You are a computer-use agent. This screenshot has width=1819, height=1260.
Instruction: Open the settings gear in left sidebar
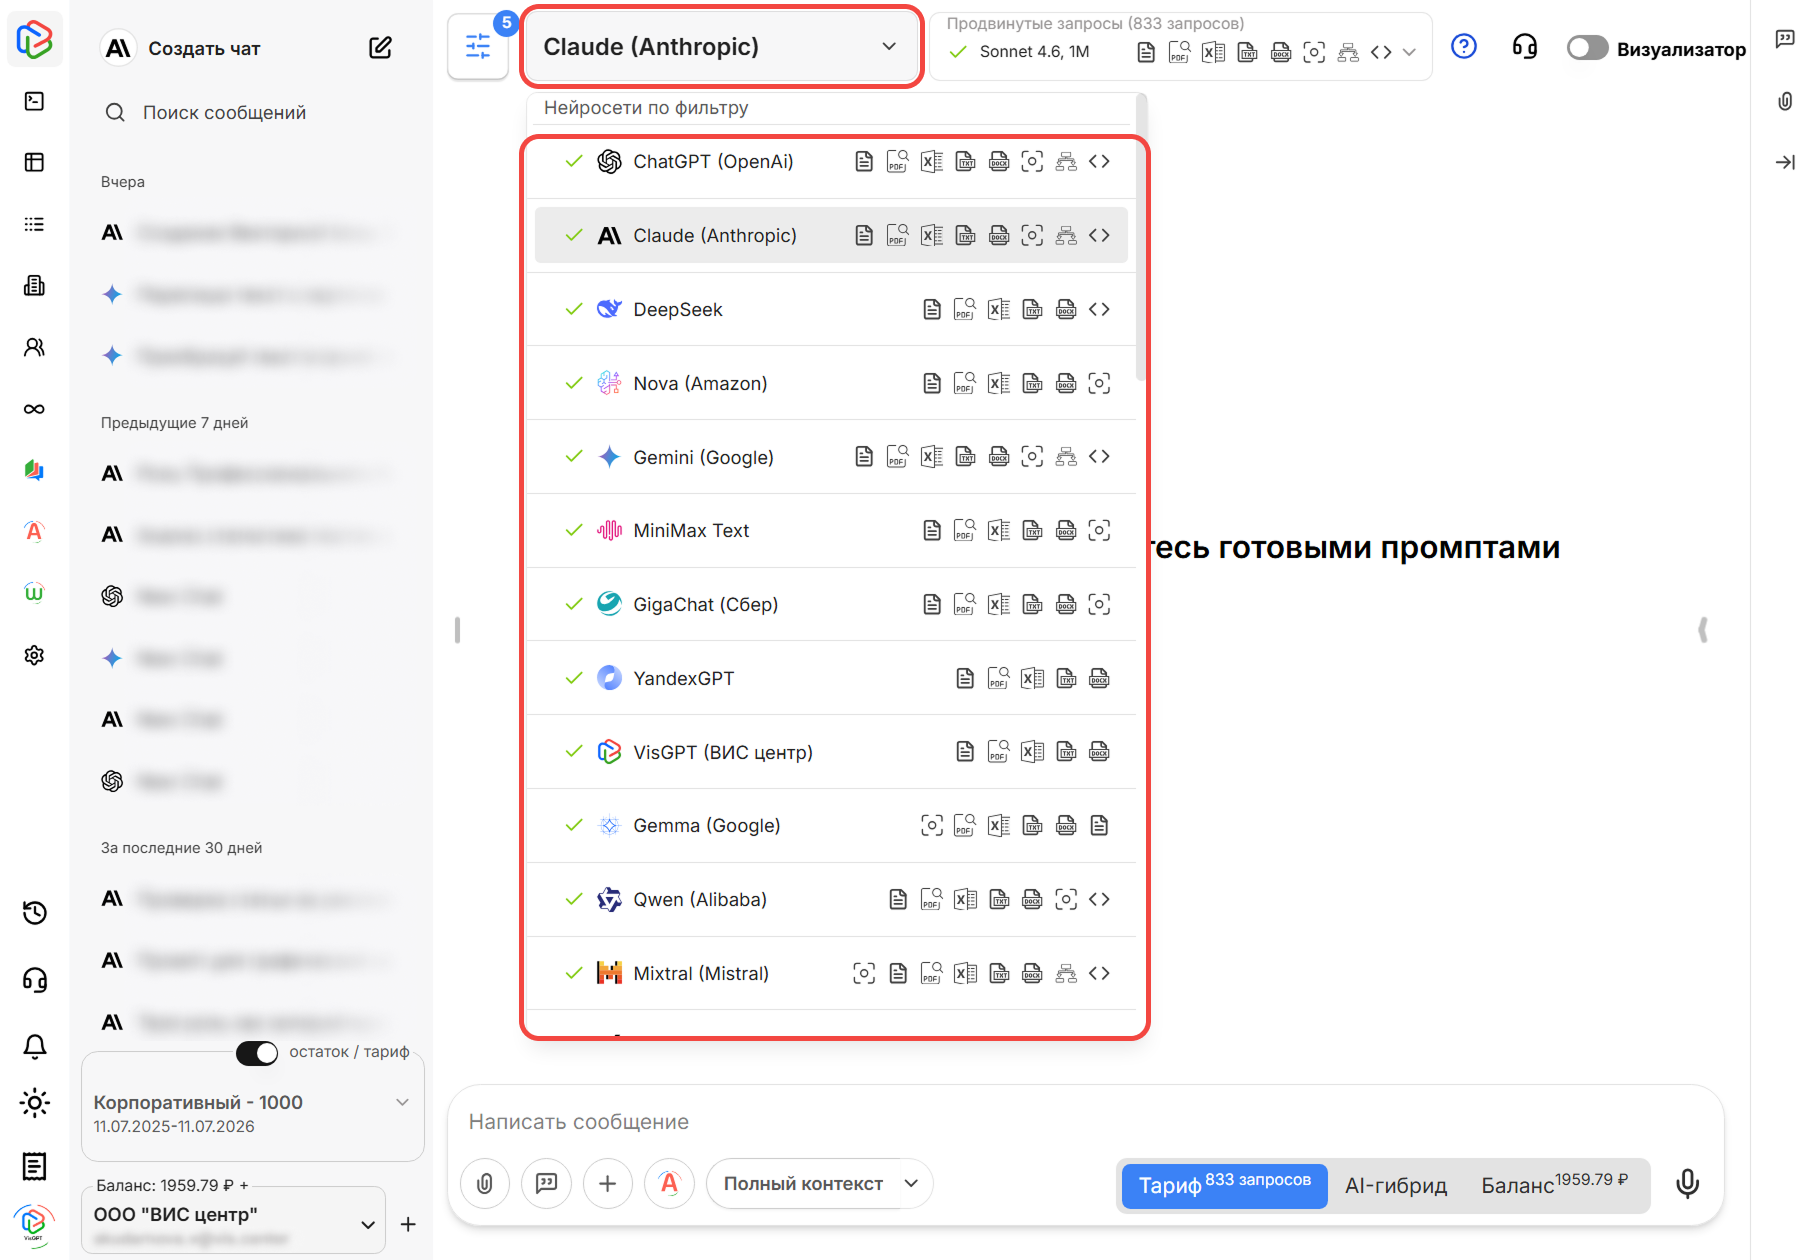(35, 655)
